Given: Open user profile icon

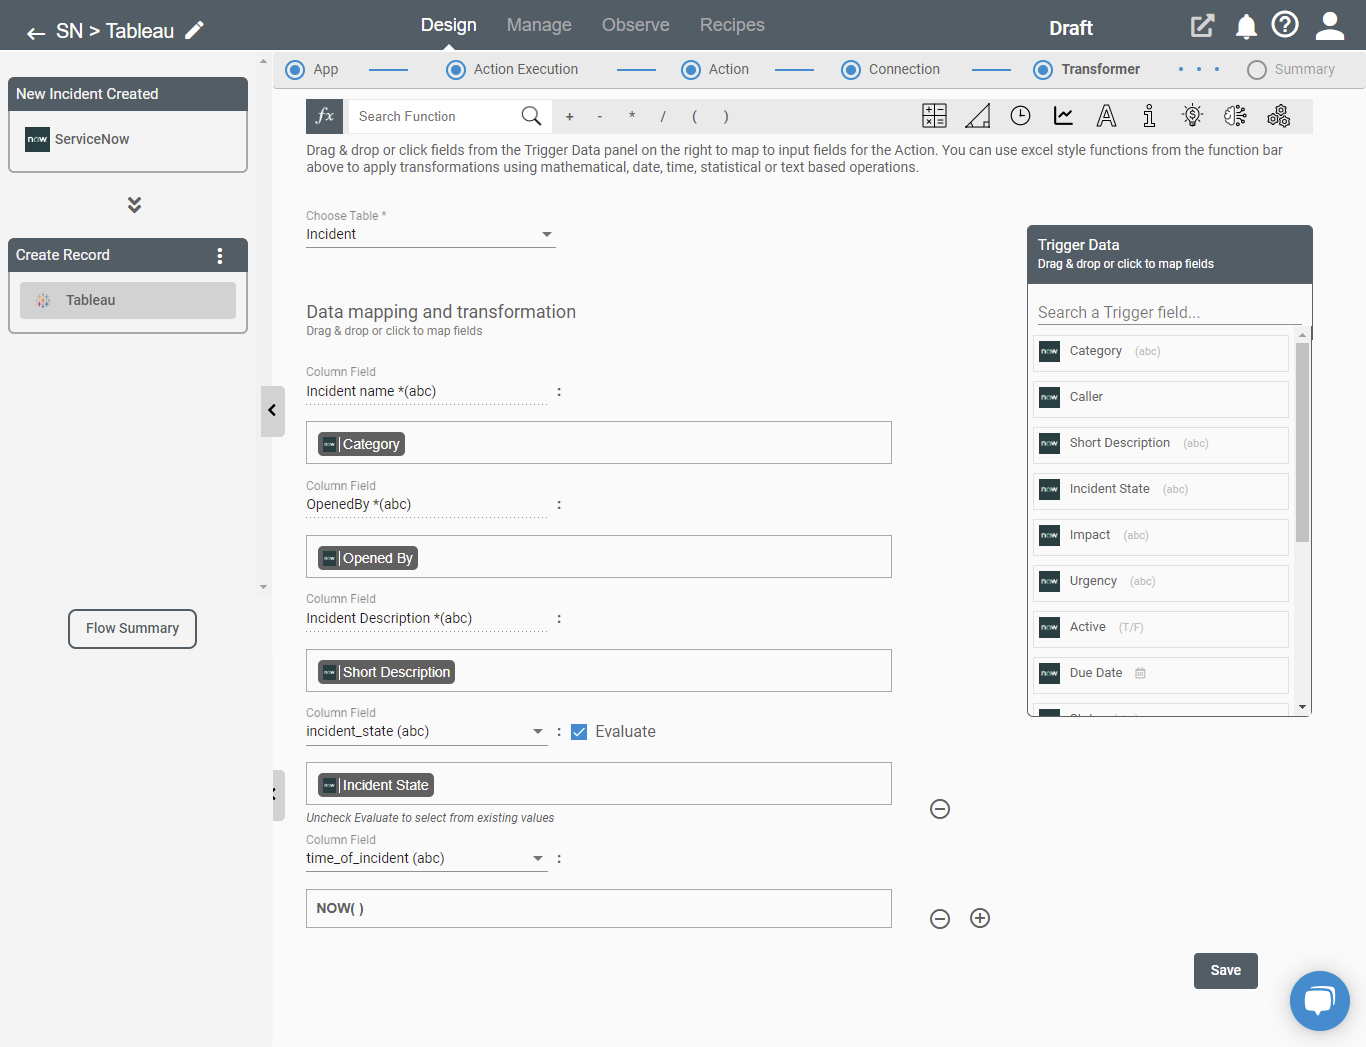Looking at the screenshot, I should tap(1330, 26).
